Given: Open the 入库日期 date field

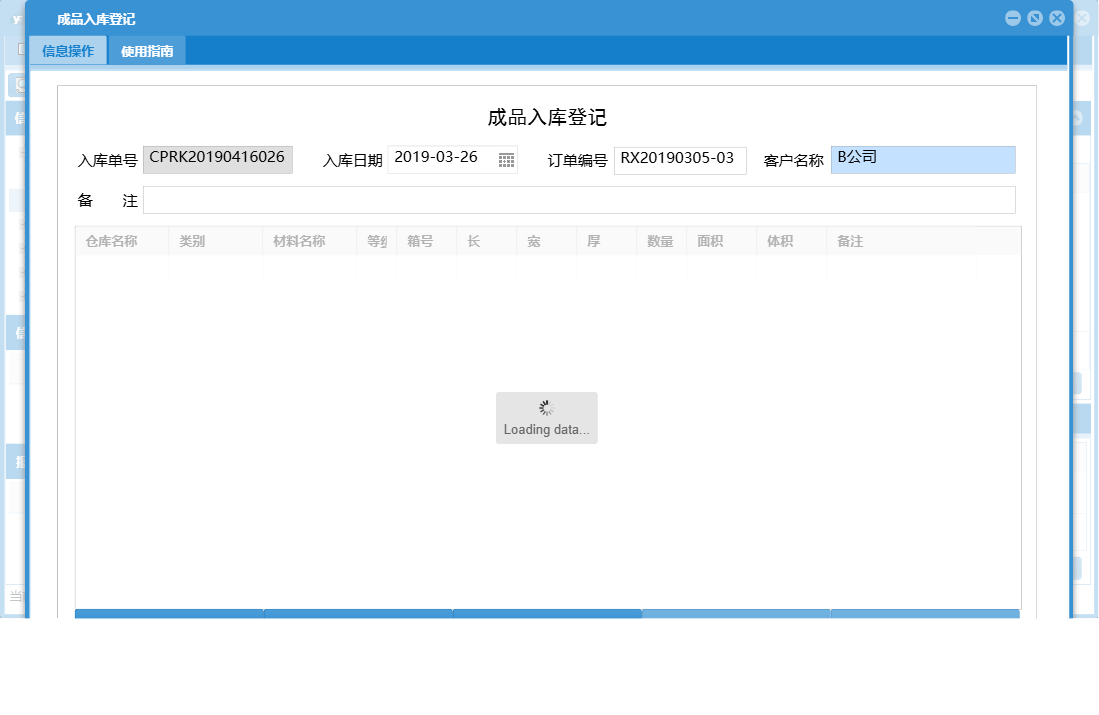Looking at the screenshot, I should [x=440, y=159].
